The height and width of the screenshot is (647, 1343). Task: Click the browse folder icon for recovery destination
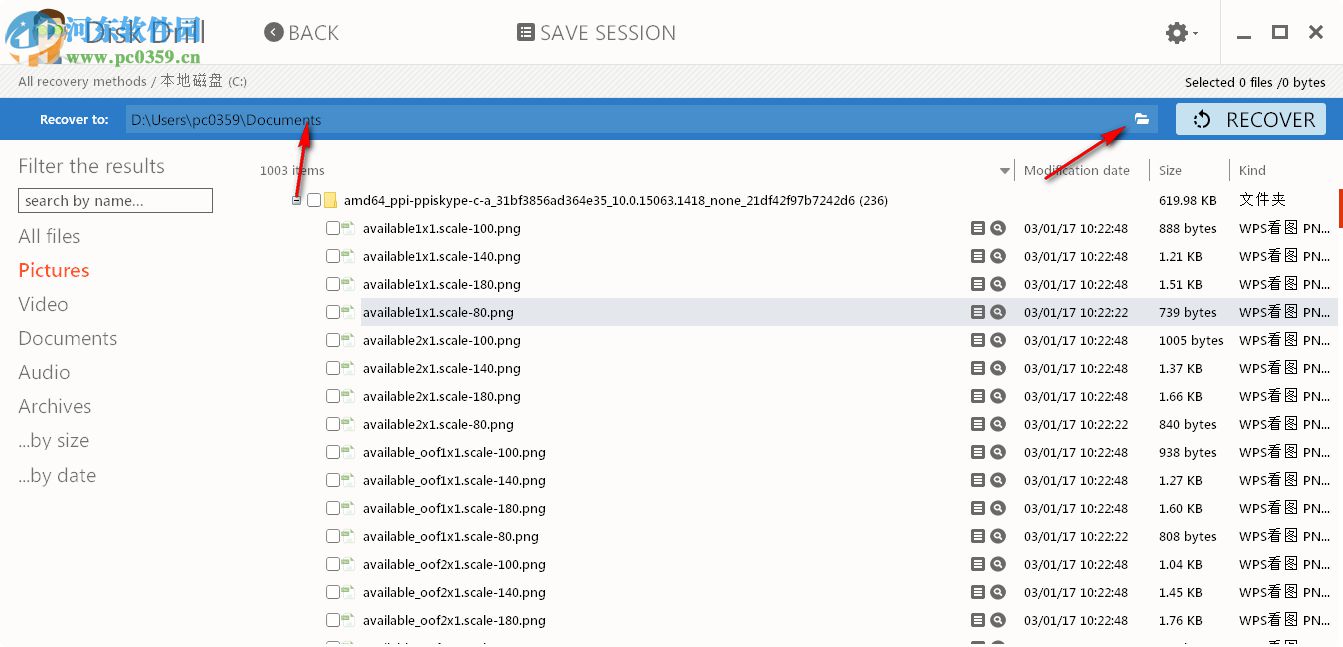1142,119
